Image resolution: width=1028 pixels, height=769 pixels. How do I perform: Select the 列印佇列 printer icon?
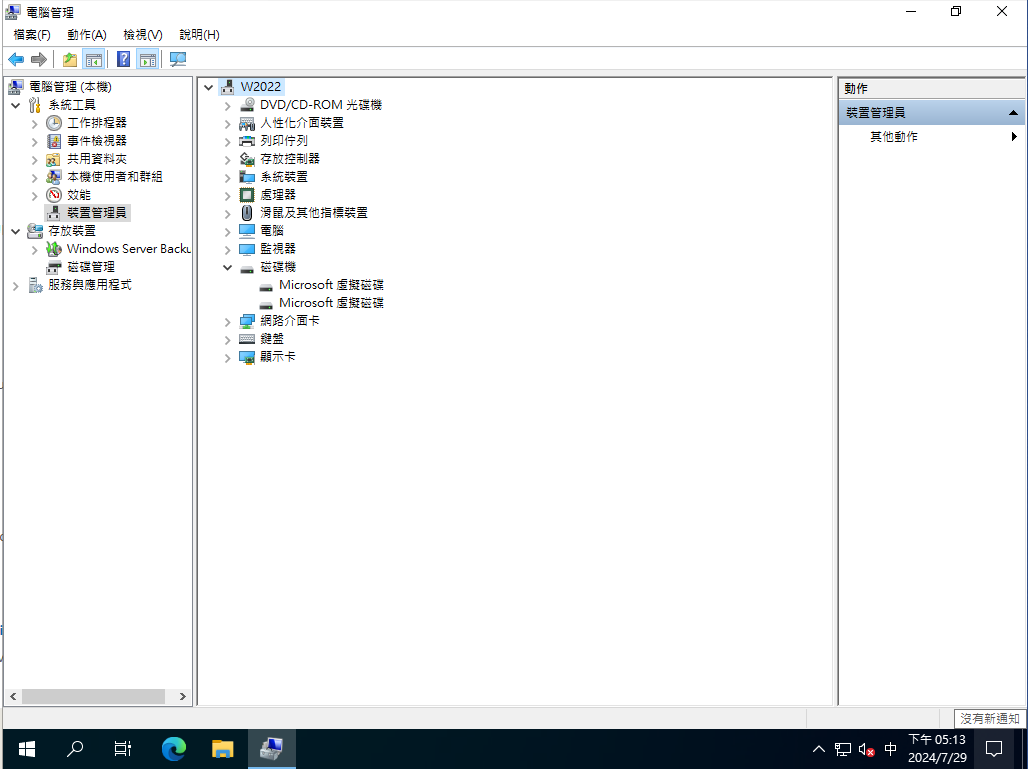click(x=247, y=141)
